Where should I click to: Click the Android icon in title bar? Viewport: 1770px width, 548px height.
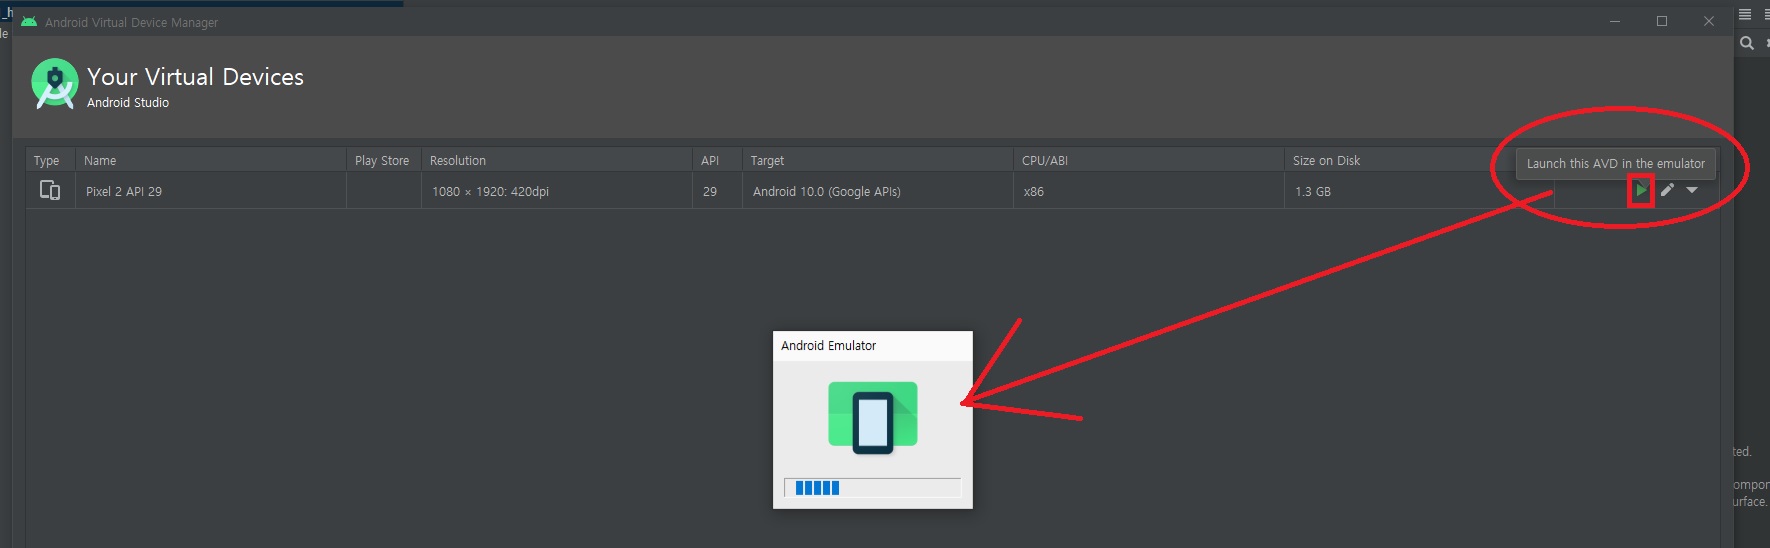tap(29, 21)
